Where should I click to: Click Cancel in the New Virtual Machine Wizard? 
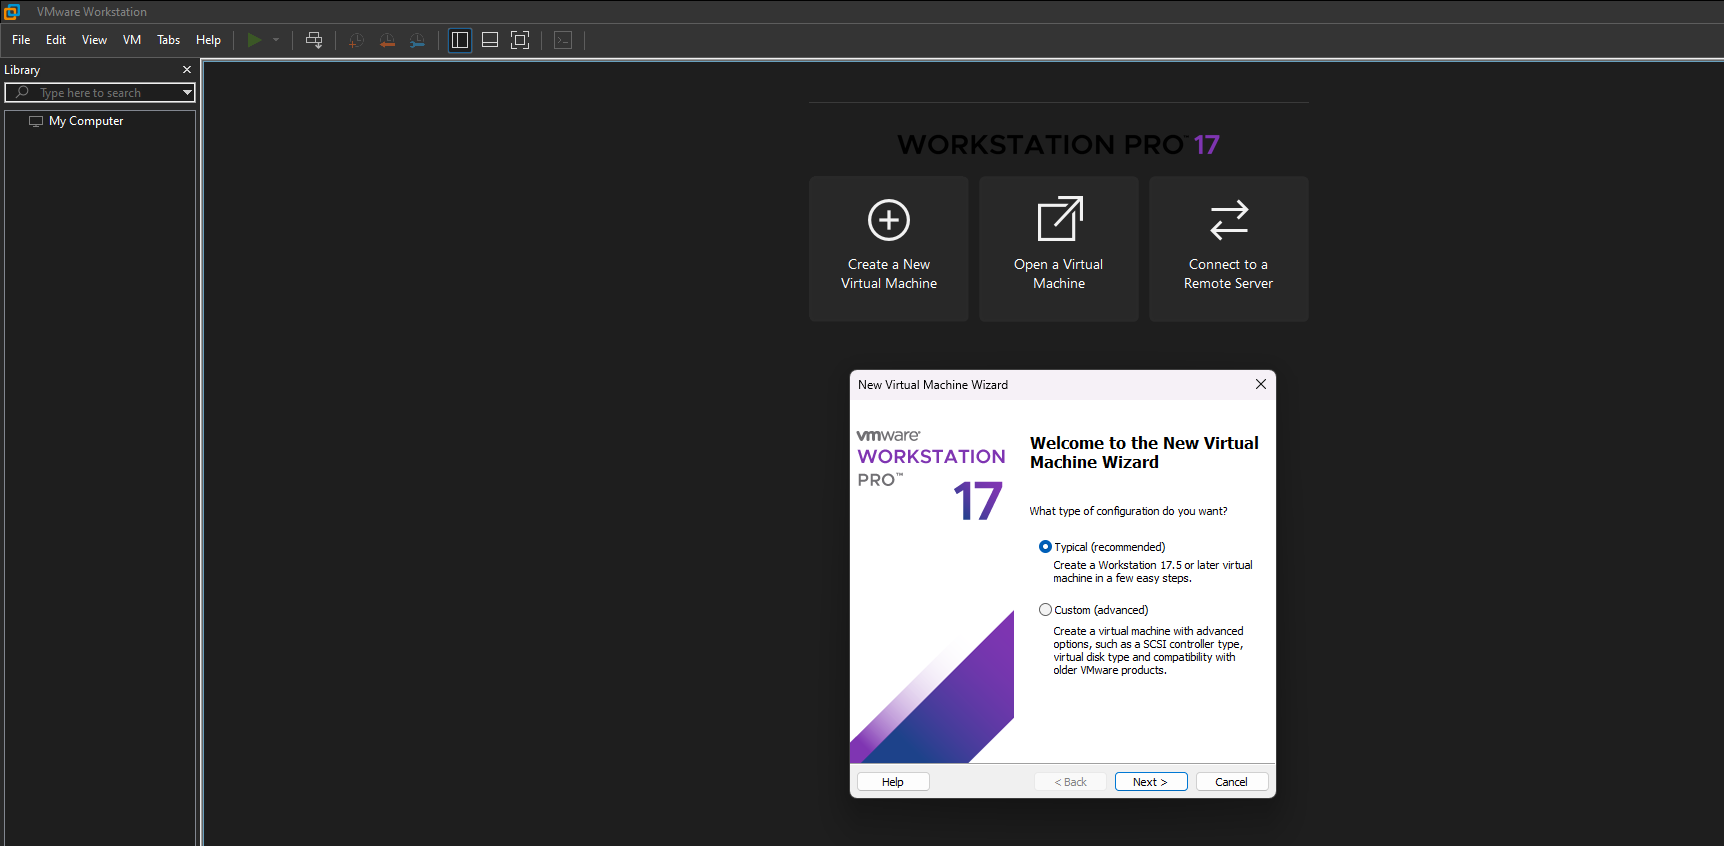[x=1232, y=782]
